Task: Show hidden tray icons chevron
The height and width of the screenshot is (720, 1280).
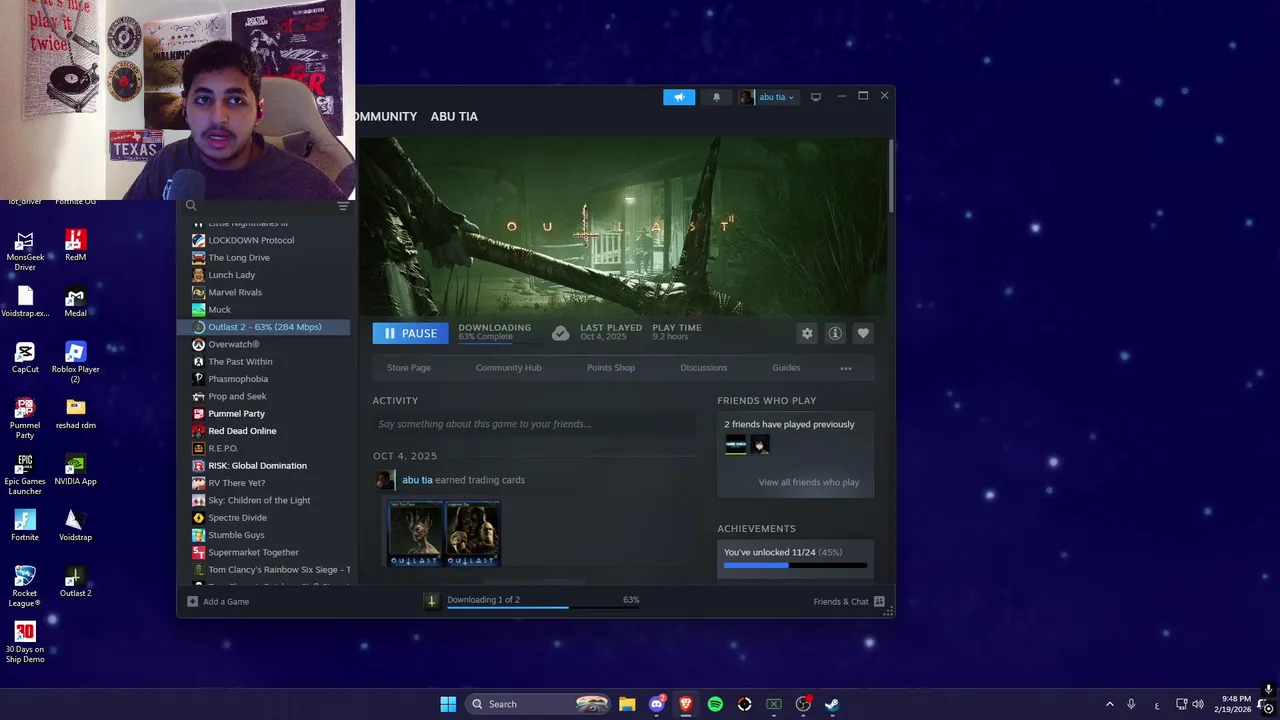Action: pyautogui.click(x=1109, y=704)
